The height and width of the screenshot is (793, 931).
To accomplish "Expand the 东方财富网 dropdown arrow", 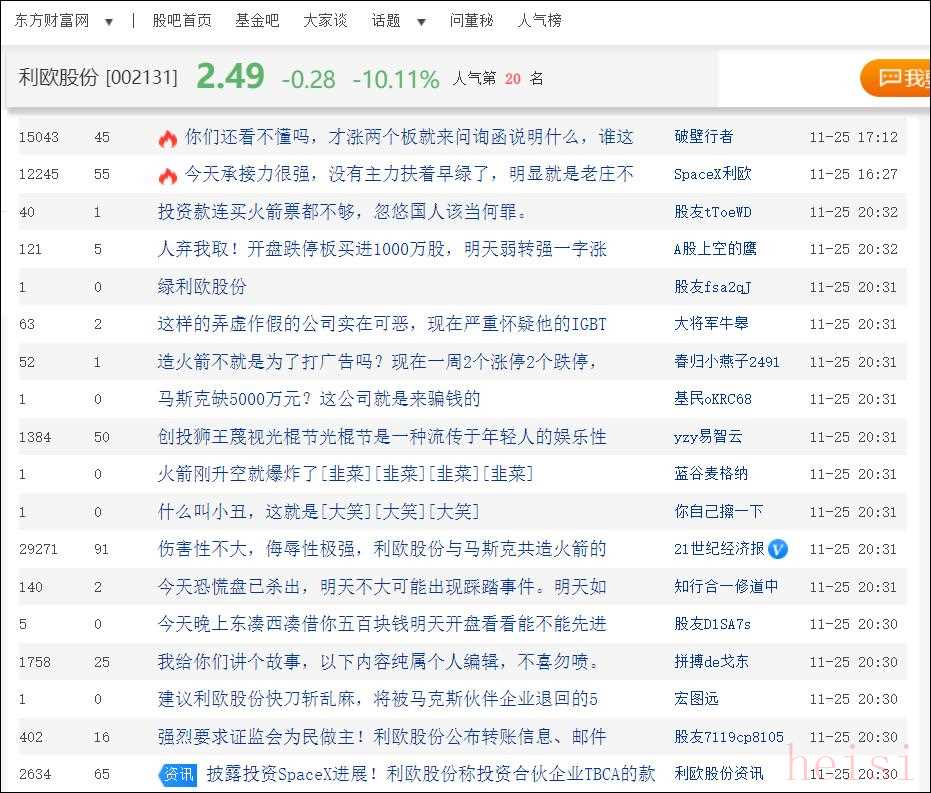I will [x=109, y=21].
